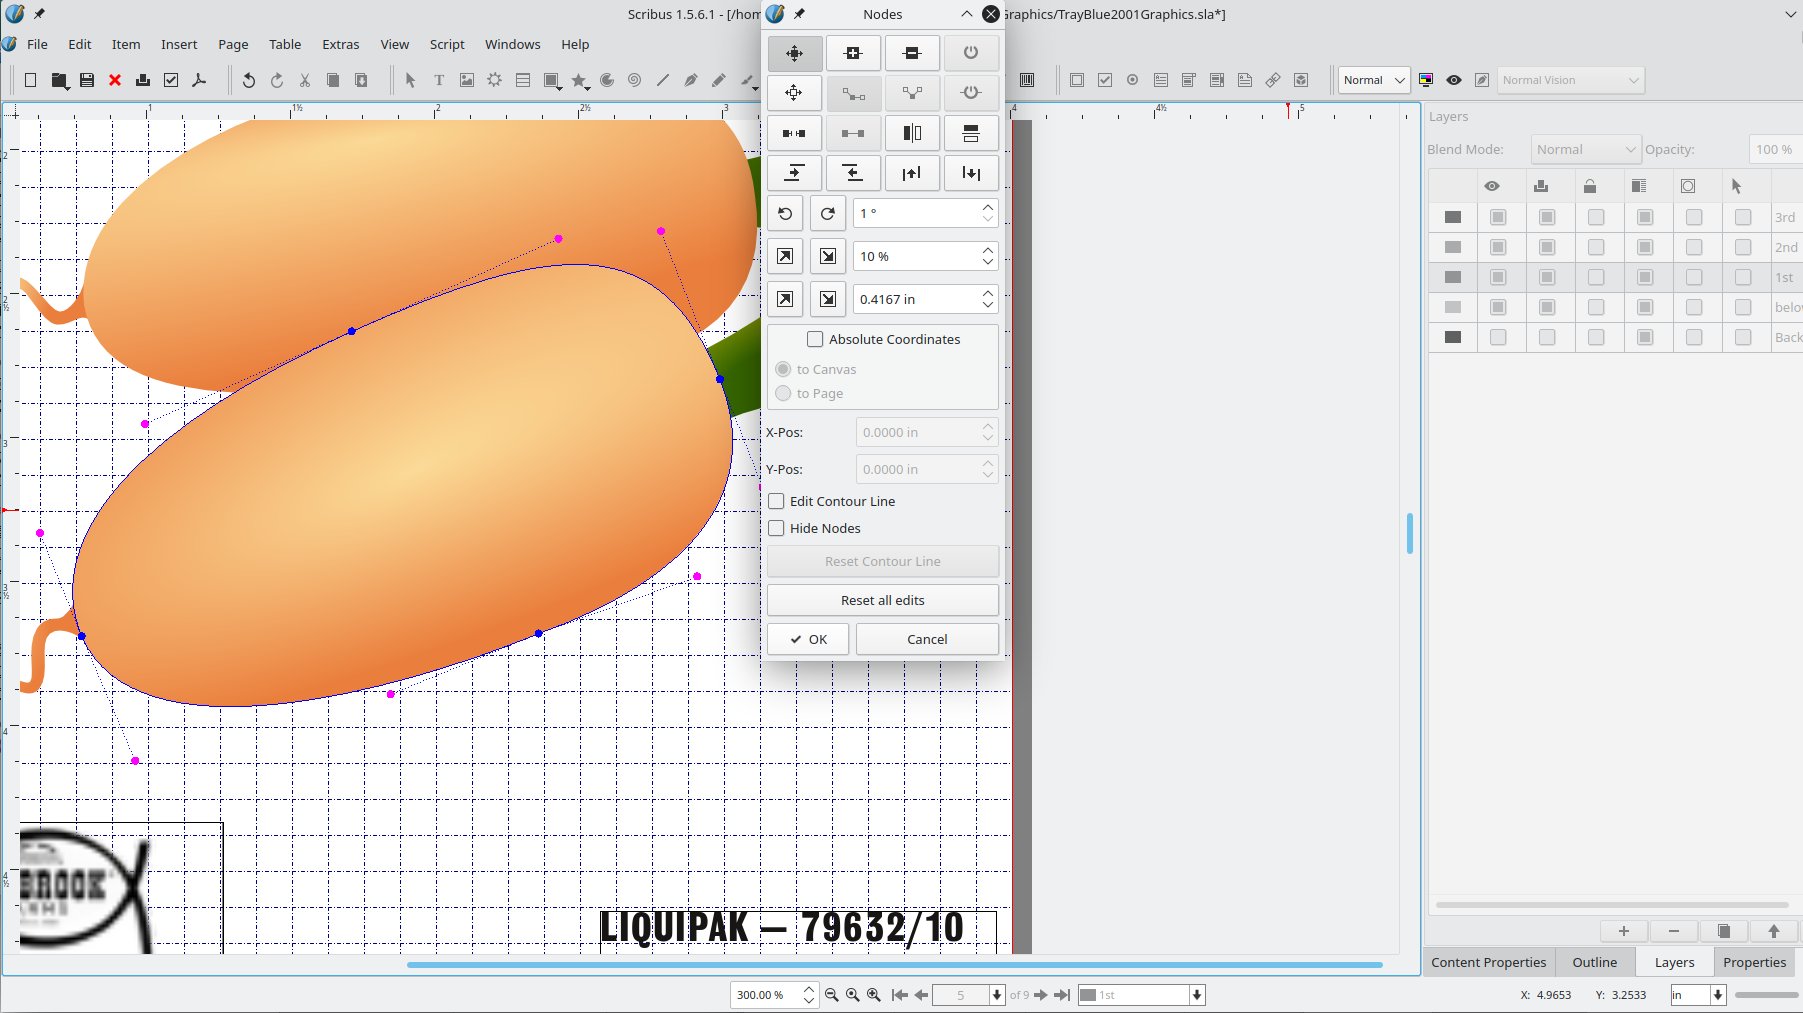The height and width of the screenshot is (1013, 1803).
Task: Toggle the preview mode eye icon
Action: pos(1454,80)
